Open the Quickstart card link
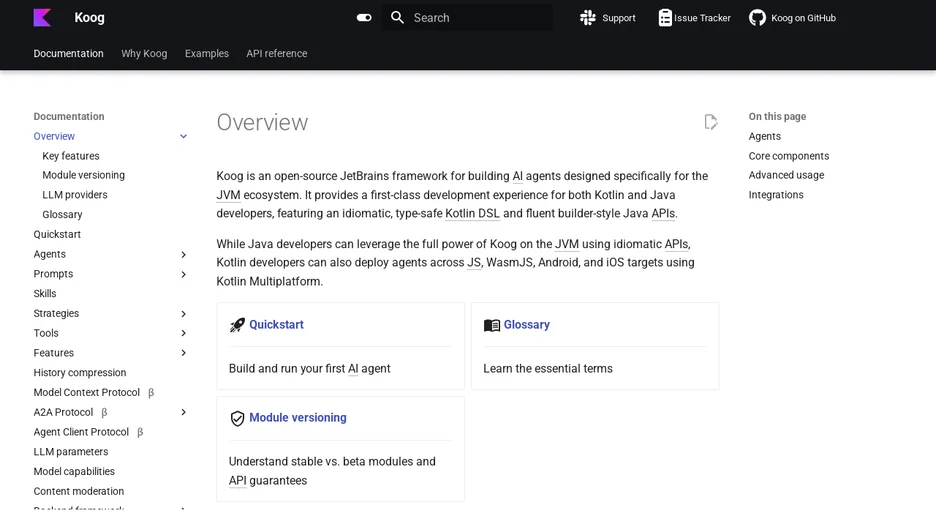This screenshot has width=936, height=527. click(x=276, y=324)
